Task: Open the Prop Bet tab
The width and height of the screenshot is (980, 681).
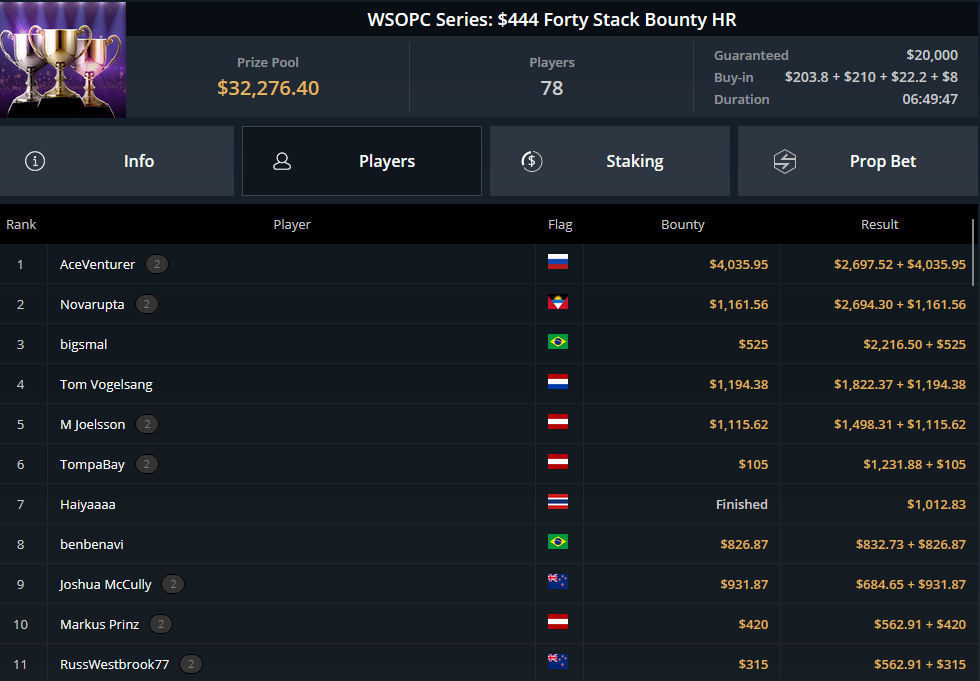Action: pos(858,161)
